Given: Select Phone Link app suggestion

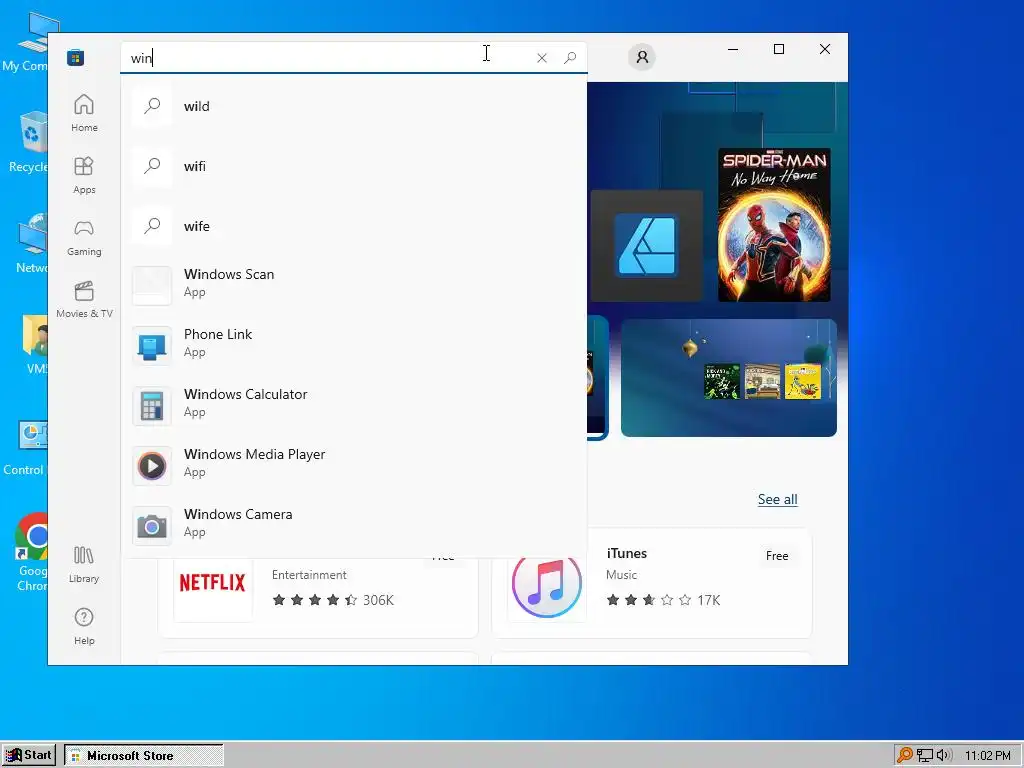Looking at the screenshot, I should pyautogui.click(x=354, y=344).
